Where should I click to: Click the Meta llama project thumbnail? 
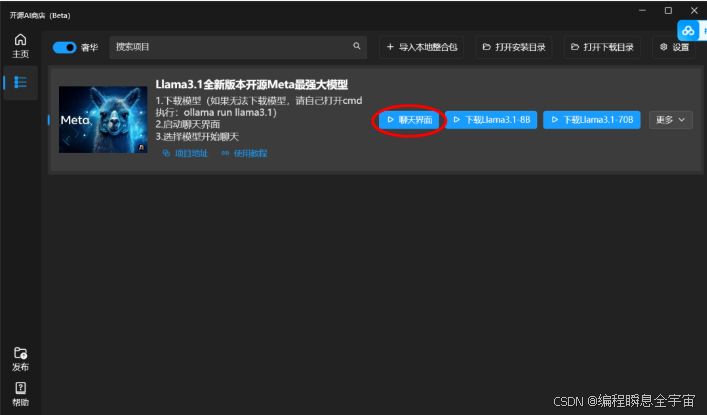[103, 120]
